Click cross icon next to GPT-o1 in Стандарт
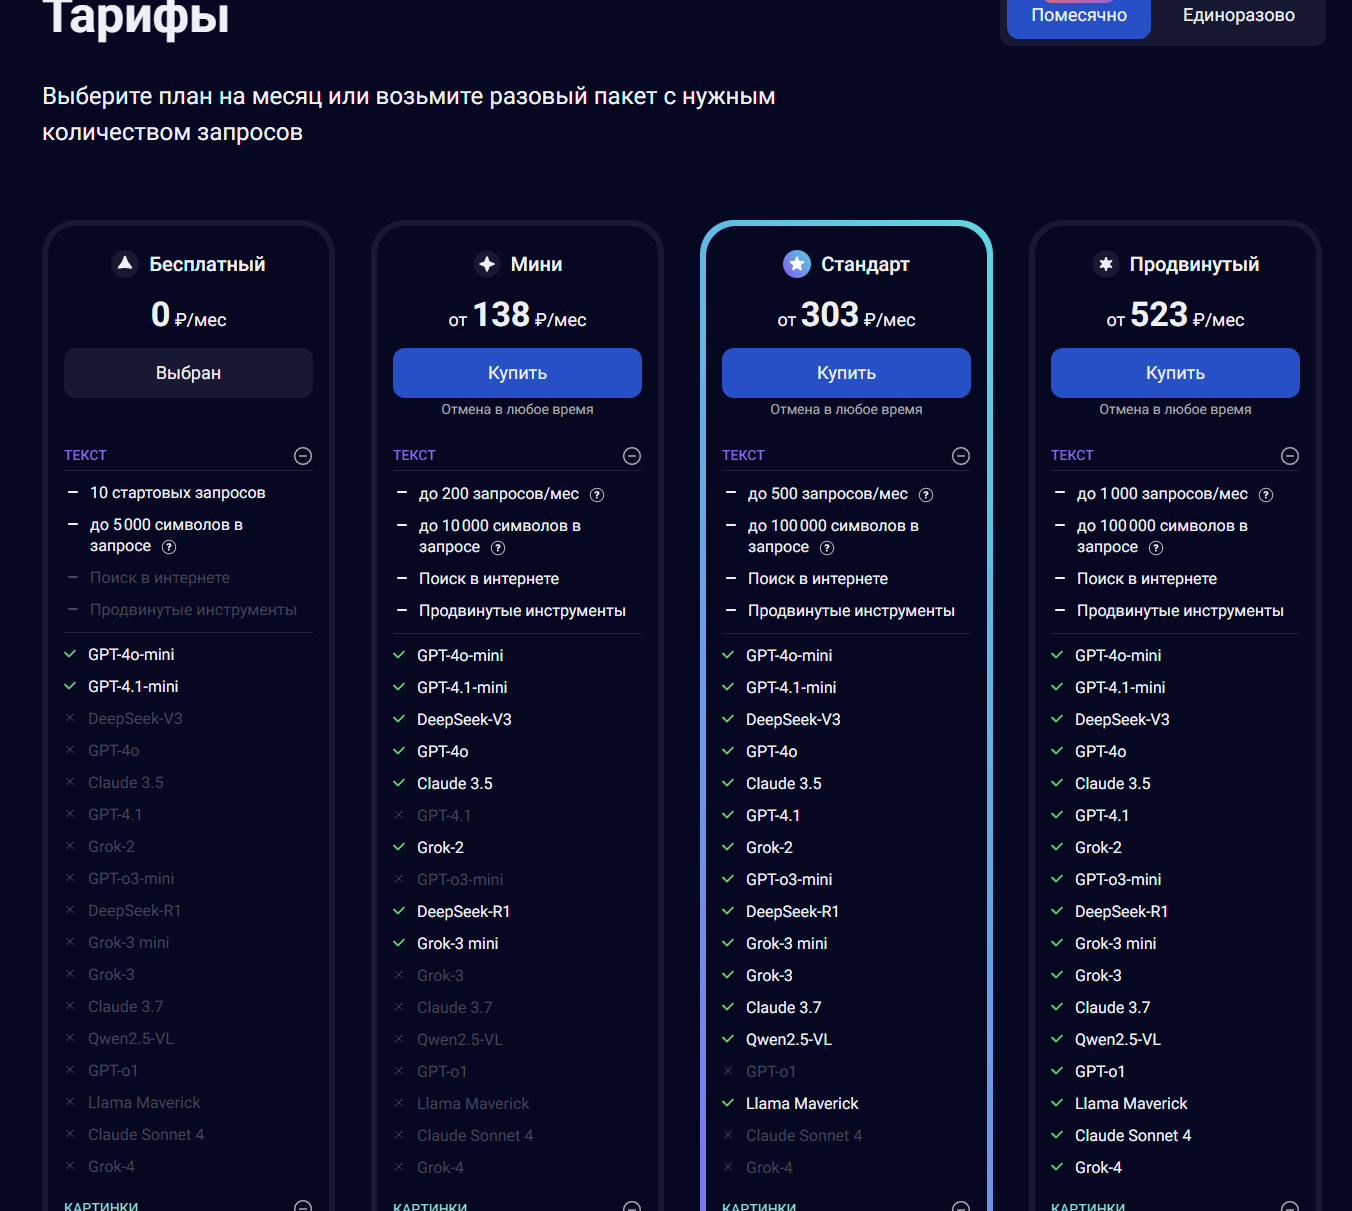Screen dimensions: 1352x1211 pos(728,1071)
